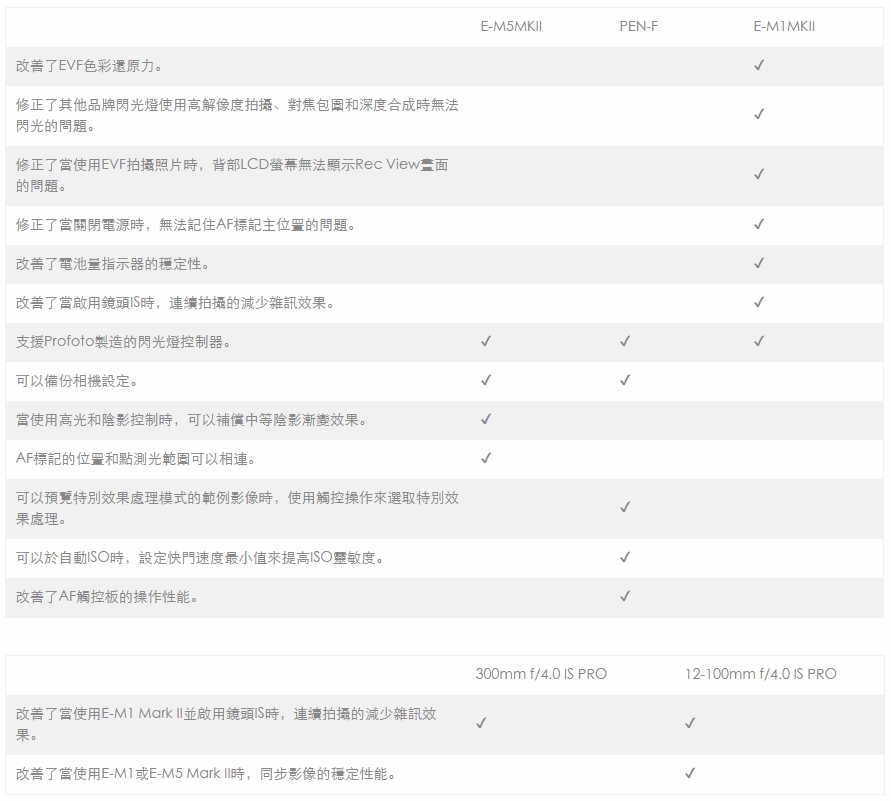Select the row about 特別效果處理模式 touch preview

click(237, 508)
